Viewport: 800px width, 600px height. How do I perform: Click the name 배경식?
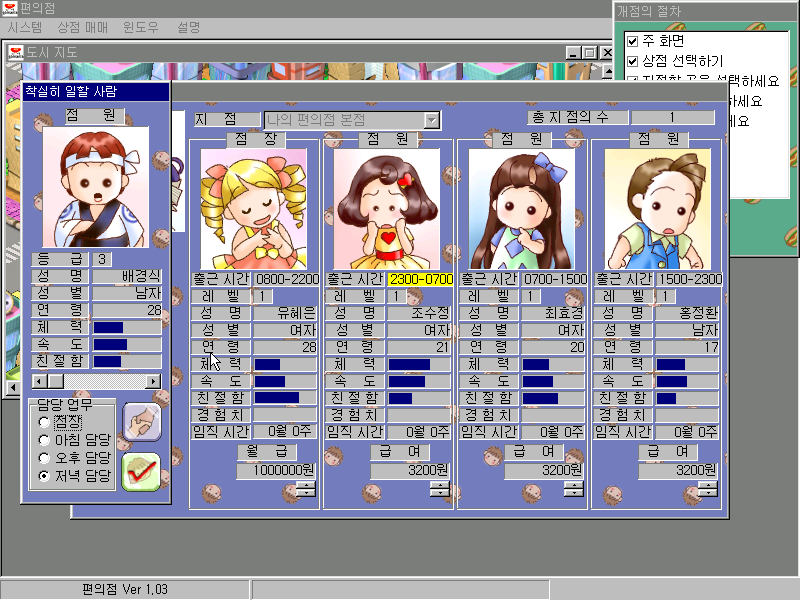click(x=141, y=276)
